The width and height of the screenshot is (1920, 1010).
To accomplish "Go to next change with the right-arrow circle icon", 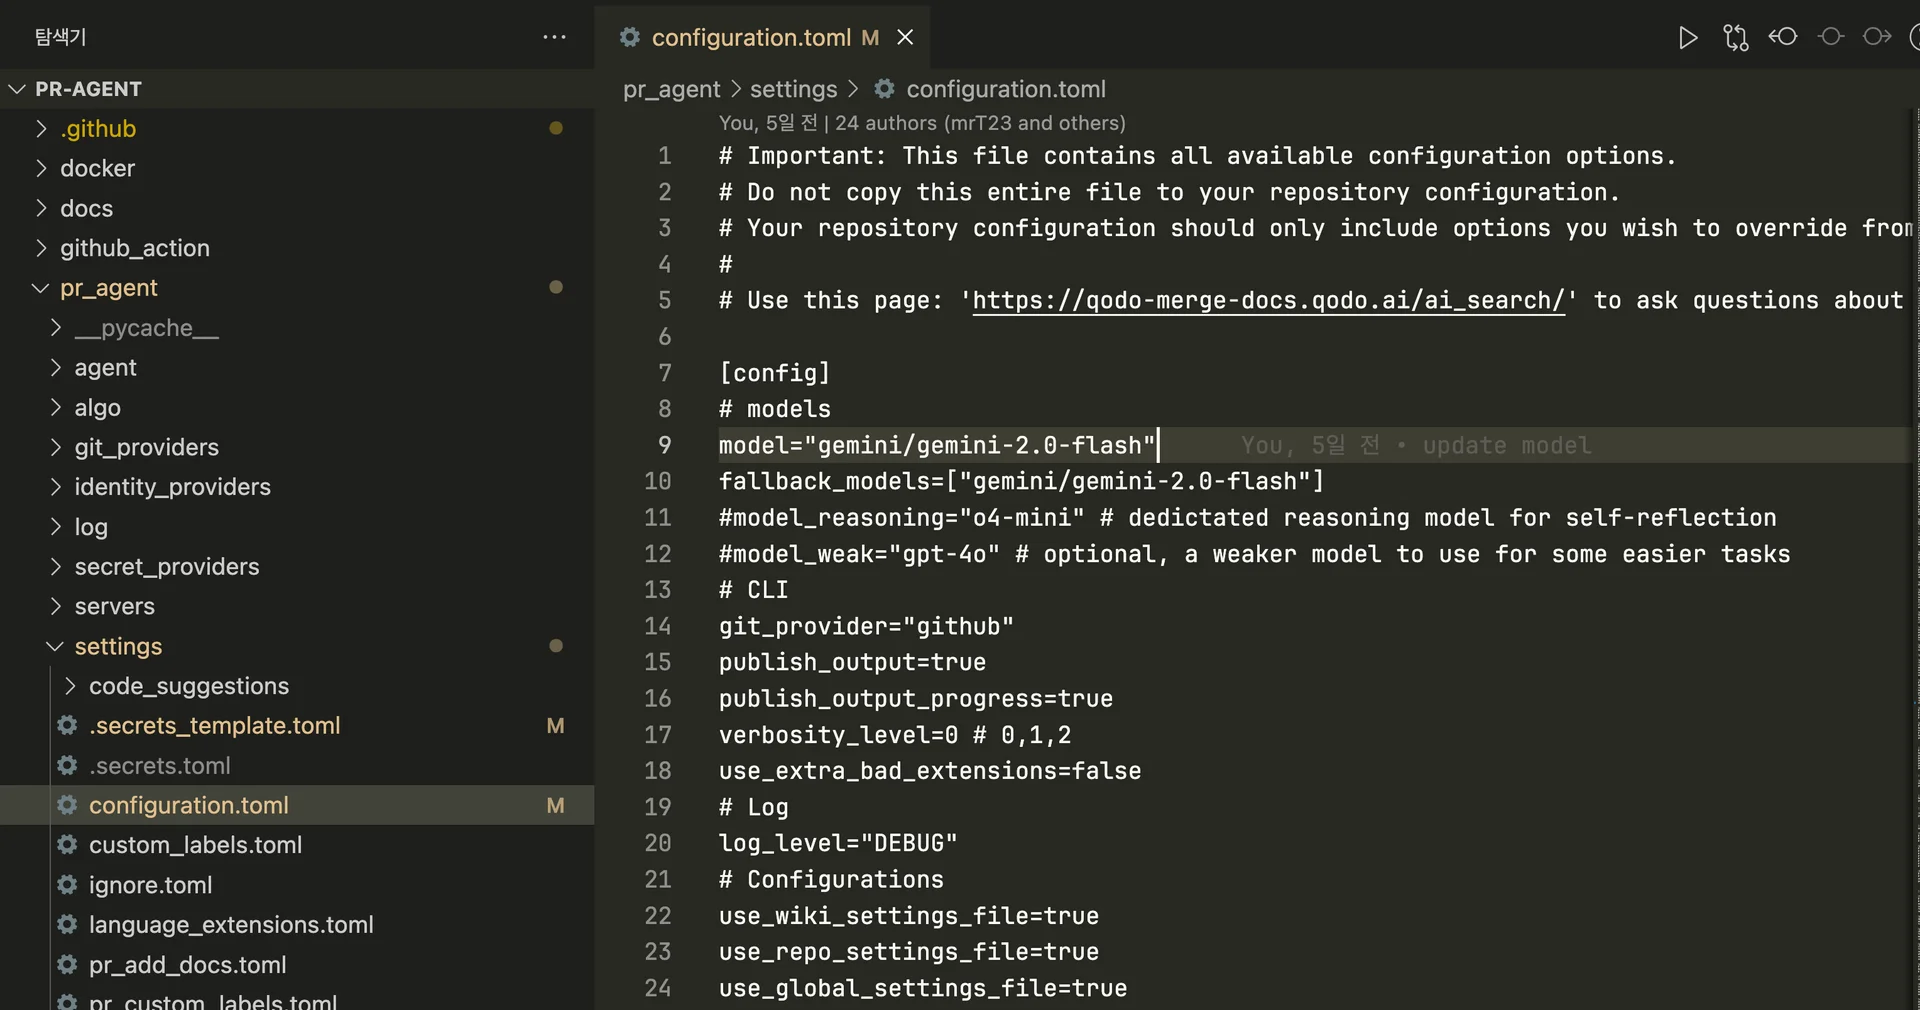I will (1877, 37).
